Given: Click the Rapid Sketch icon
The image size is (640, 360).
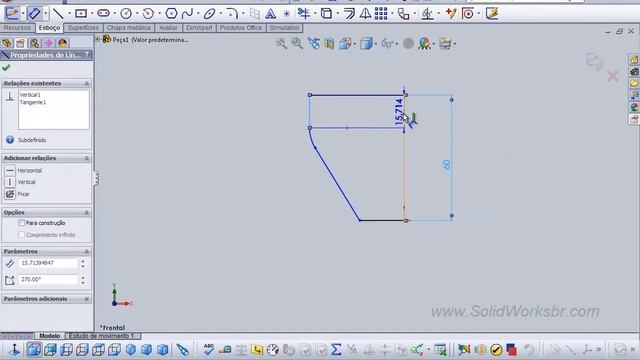Looking at the screenshot, I should 492,14.
